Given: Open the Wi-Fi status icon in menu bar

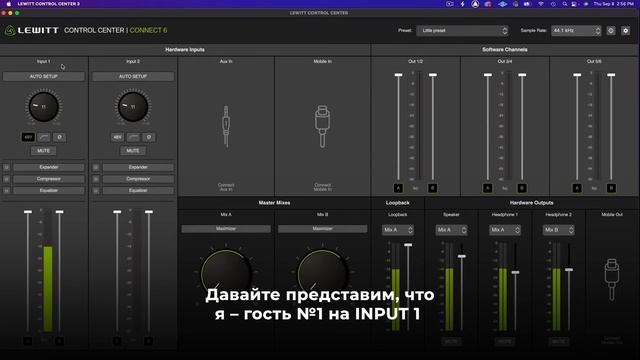Looking at the screenshot, I should click(x=541, y=4).
